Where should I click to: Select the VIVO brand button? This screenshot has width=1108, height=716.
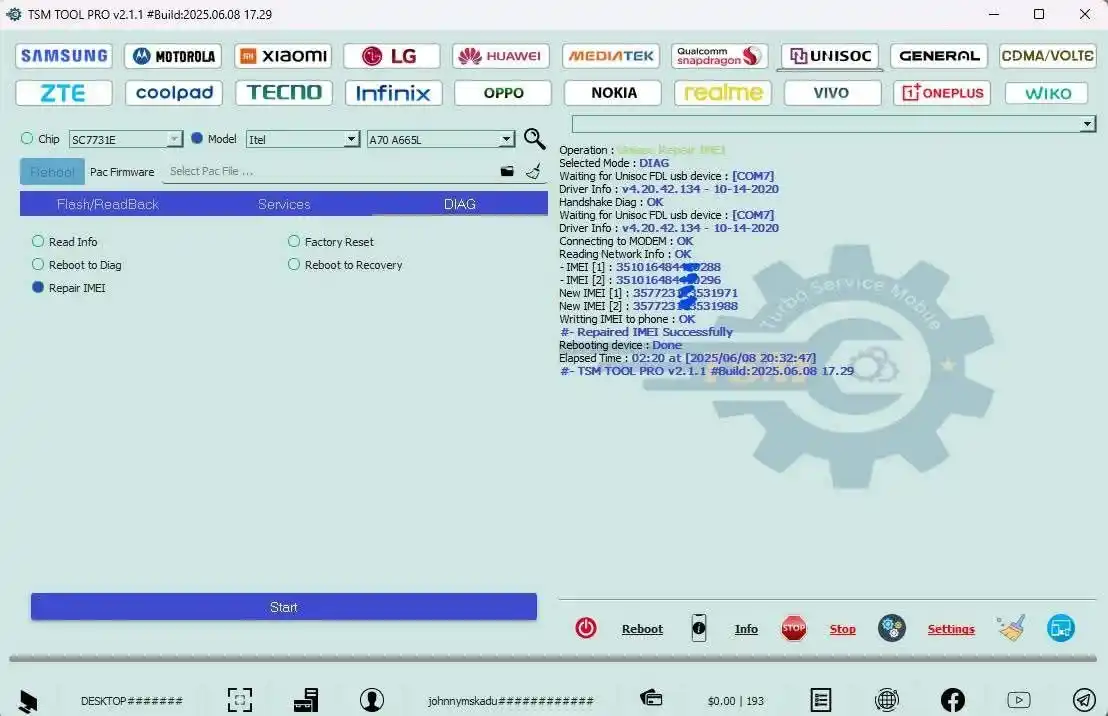[832, 93]
